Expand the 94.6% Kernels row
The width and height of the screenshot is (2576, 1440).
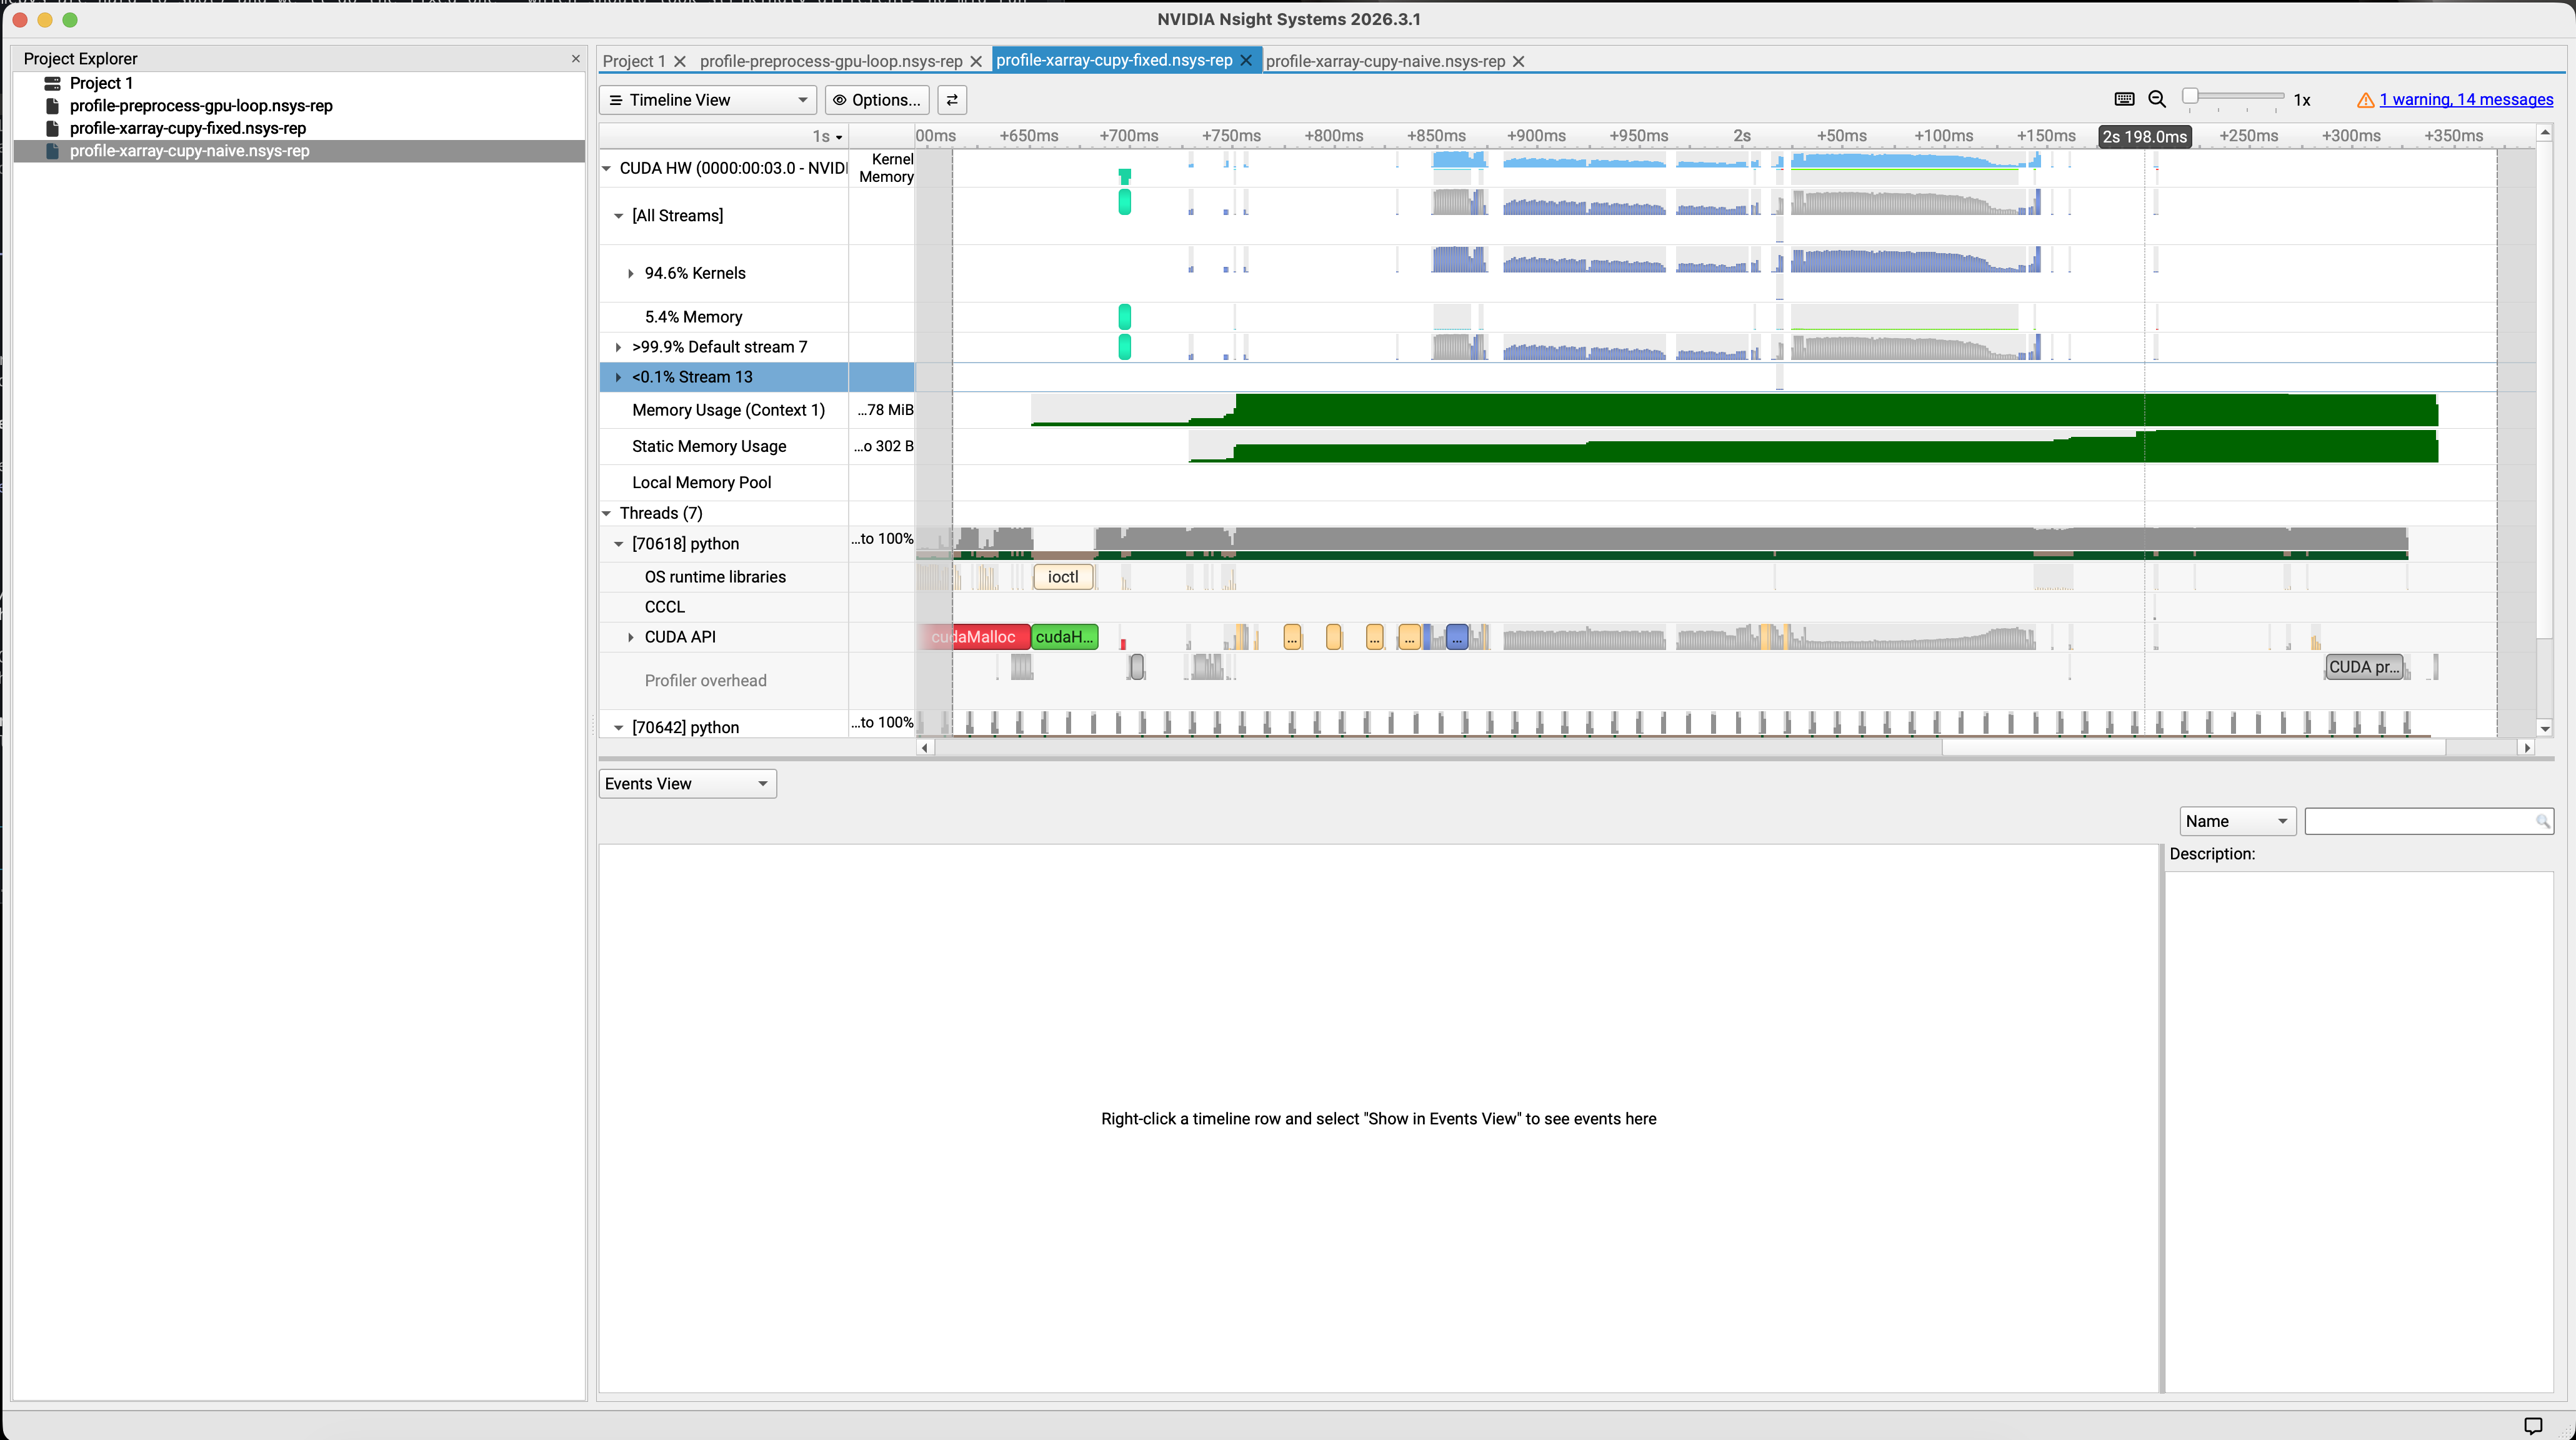click(631, 273)
